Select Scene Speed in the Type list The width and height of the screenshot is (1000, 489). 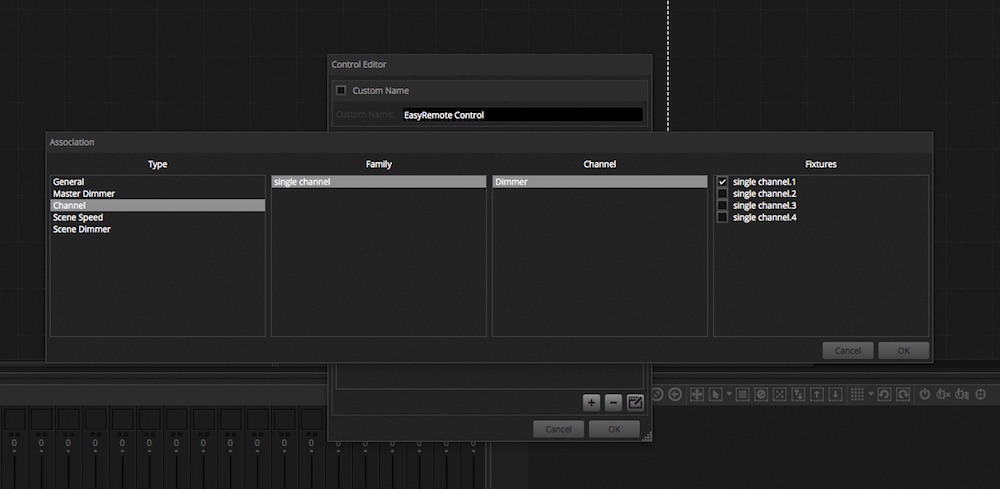(158, 217)
